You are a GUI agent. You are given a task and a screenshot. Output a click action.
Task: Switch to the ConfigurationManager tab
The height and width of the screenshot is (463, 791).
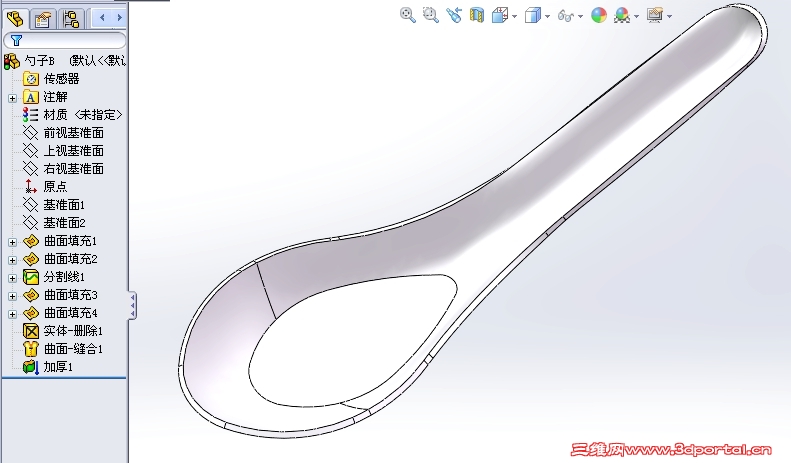(x=71, y=19)
